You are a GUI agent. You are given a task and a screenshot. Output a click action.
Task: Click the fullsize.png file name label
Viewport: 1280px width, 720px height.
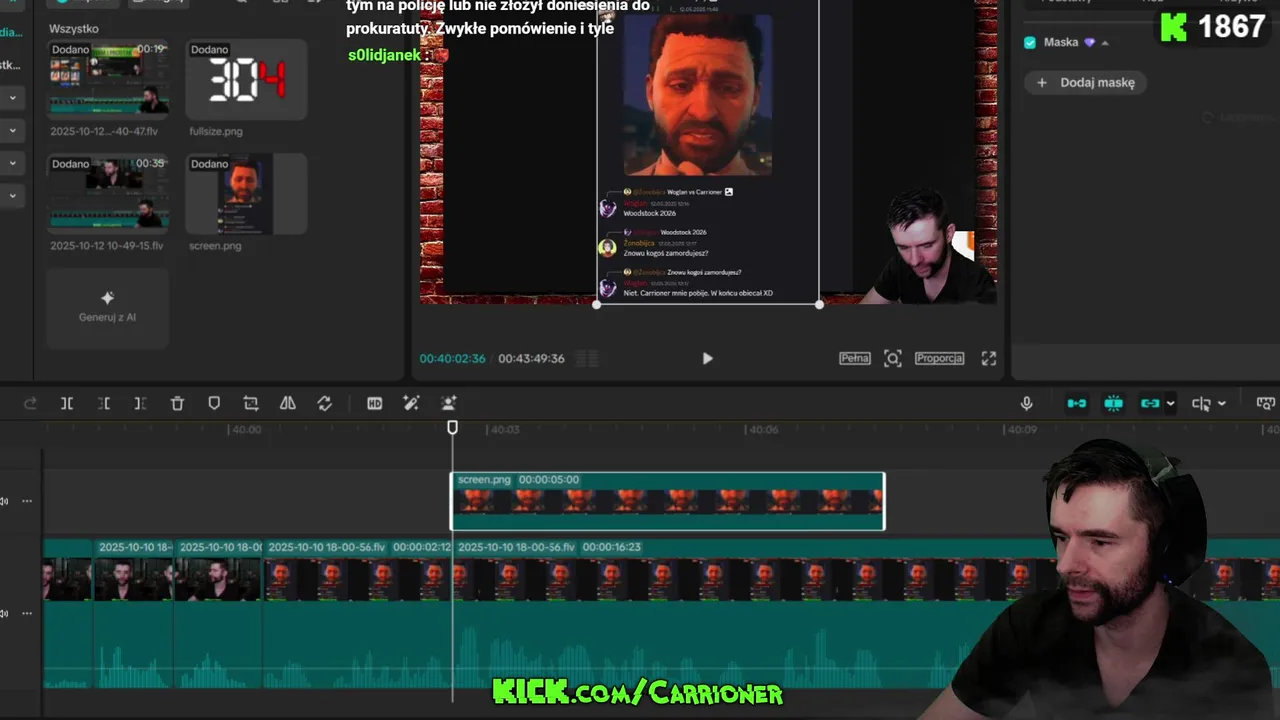click(216, 131)
